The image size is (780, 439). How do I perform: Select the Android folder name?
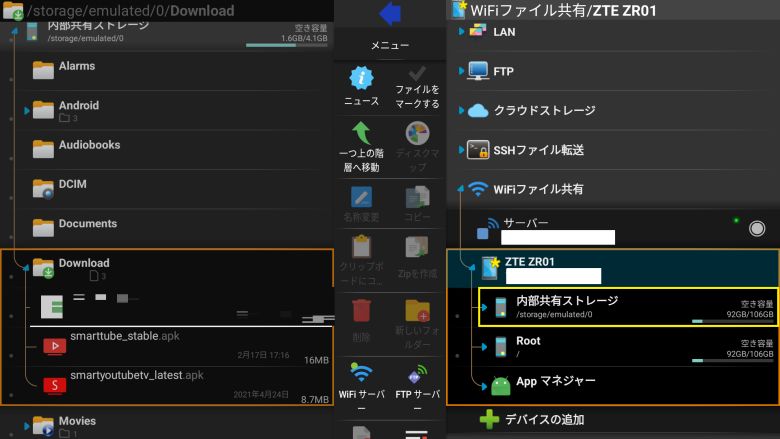point(79,105)
